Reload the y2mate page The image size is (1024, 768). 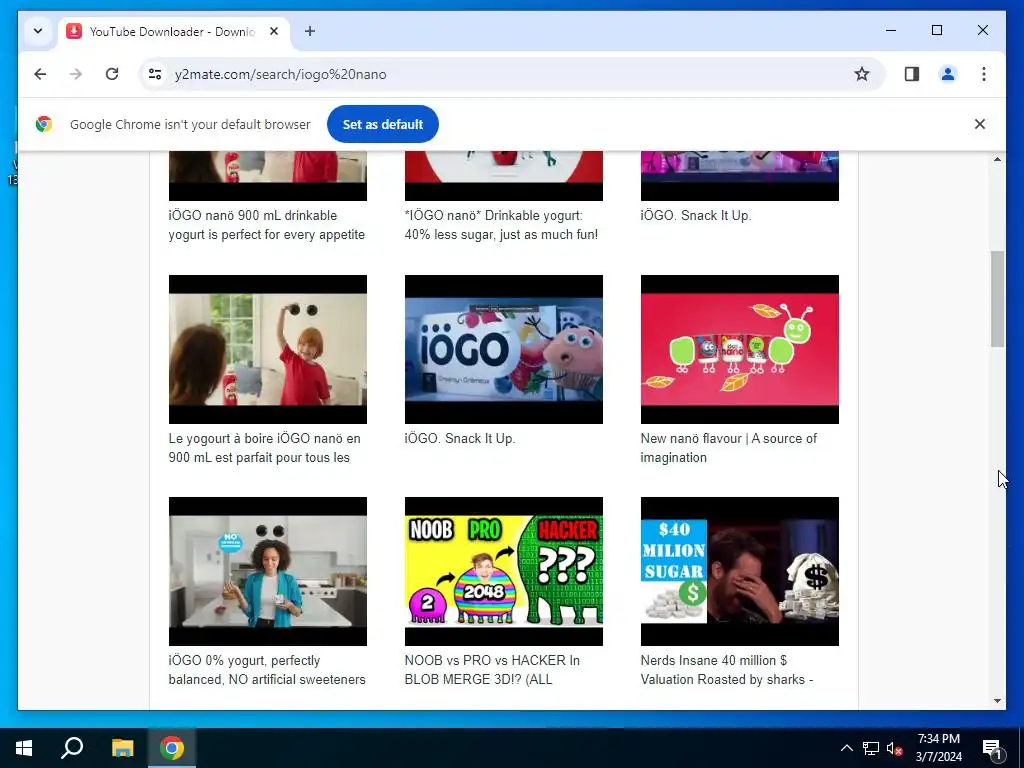point(112,74)
